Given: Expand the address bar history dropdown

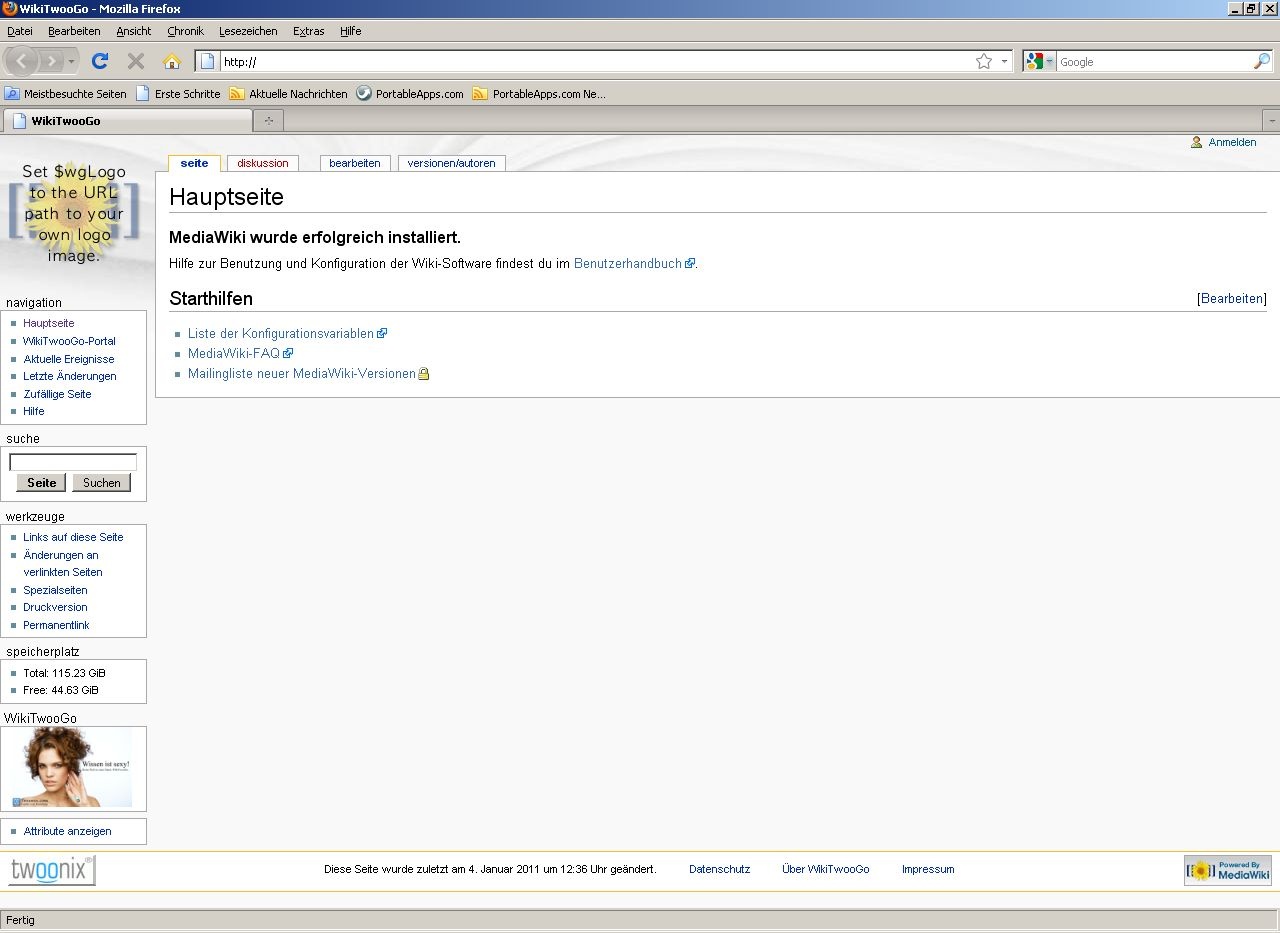Looking at the screenshot, I should point(1004,61).
